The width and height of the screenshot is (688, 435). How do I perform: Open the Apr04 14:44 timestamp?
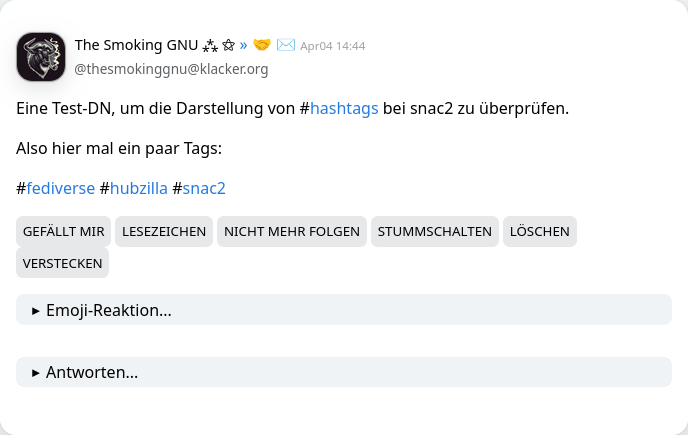(333, 46)
